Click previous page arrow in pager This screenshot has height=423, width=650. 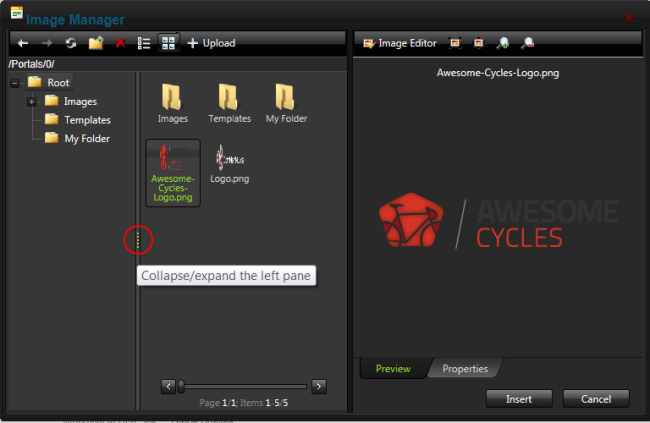168,387
